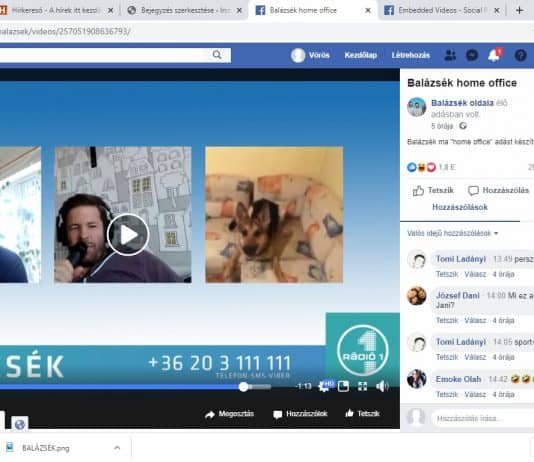Open the Messenger icon in header
The image size is (534, 462).
[472, 55]
